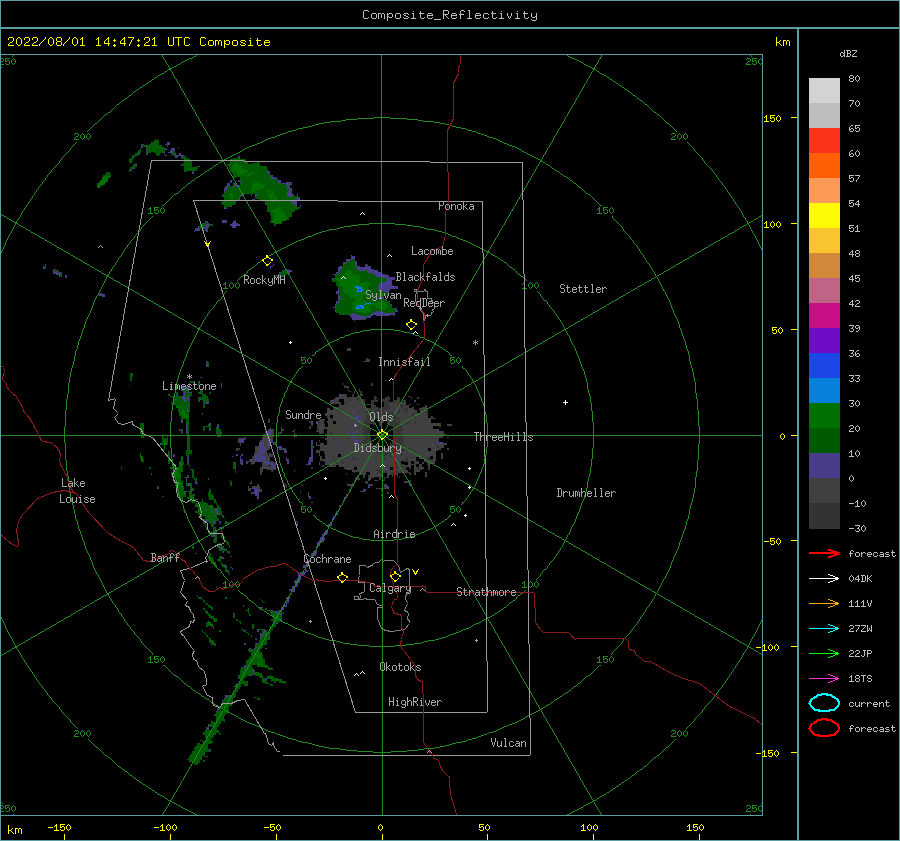Click the yellow radar site marker at Didsbury
Screen dimensions: 900x841
click(382, 435)
